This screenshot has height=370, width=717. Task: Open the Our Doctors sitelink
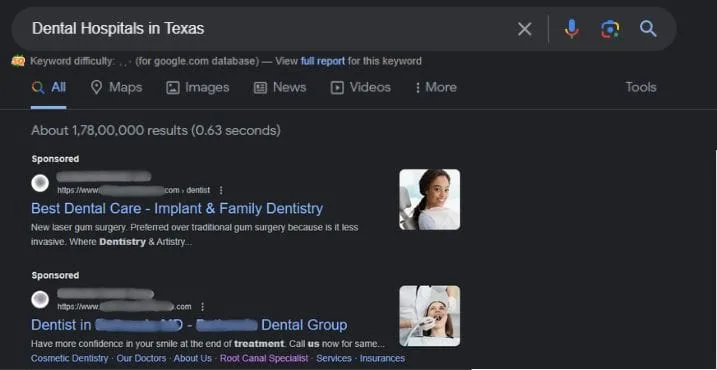pyautogui.click(x=141, y=358)
